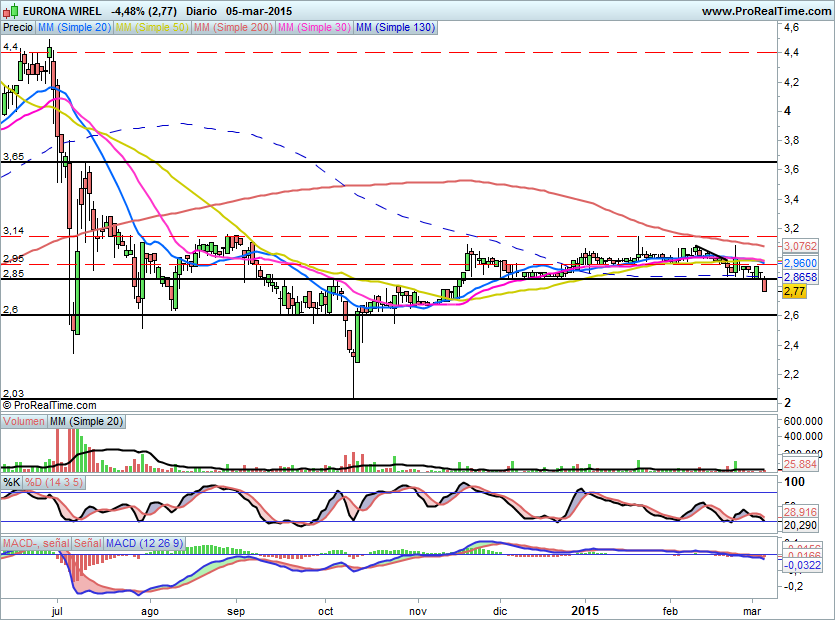
Task: Click the nov label on the time axis
Action: pyautogui.click(x=418, y=611)
